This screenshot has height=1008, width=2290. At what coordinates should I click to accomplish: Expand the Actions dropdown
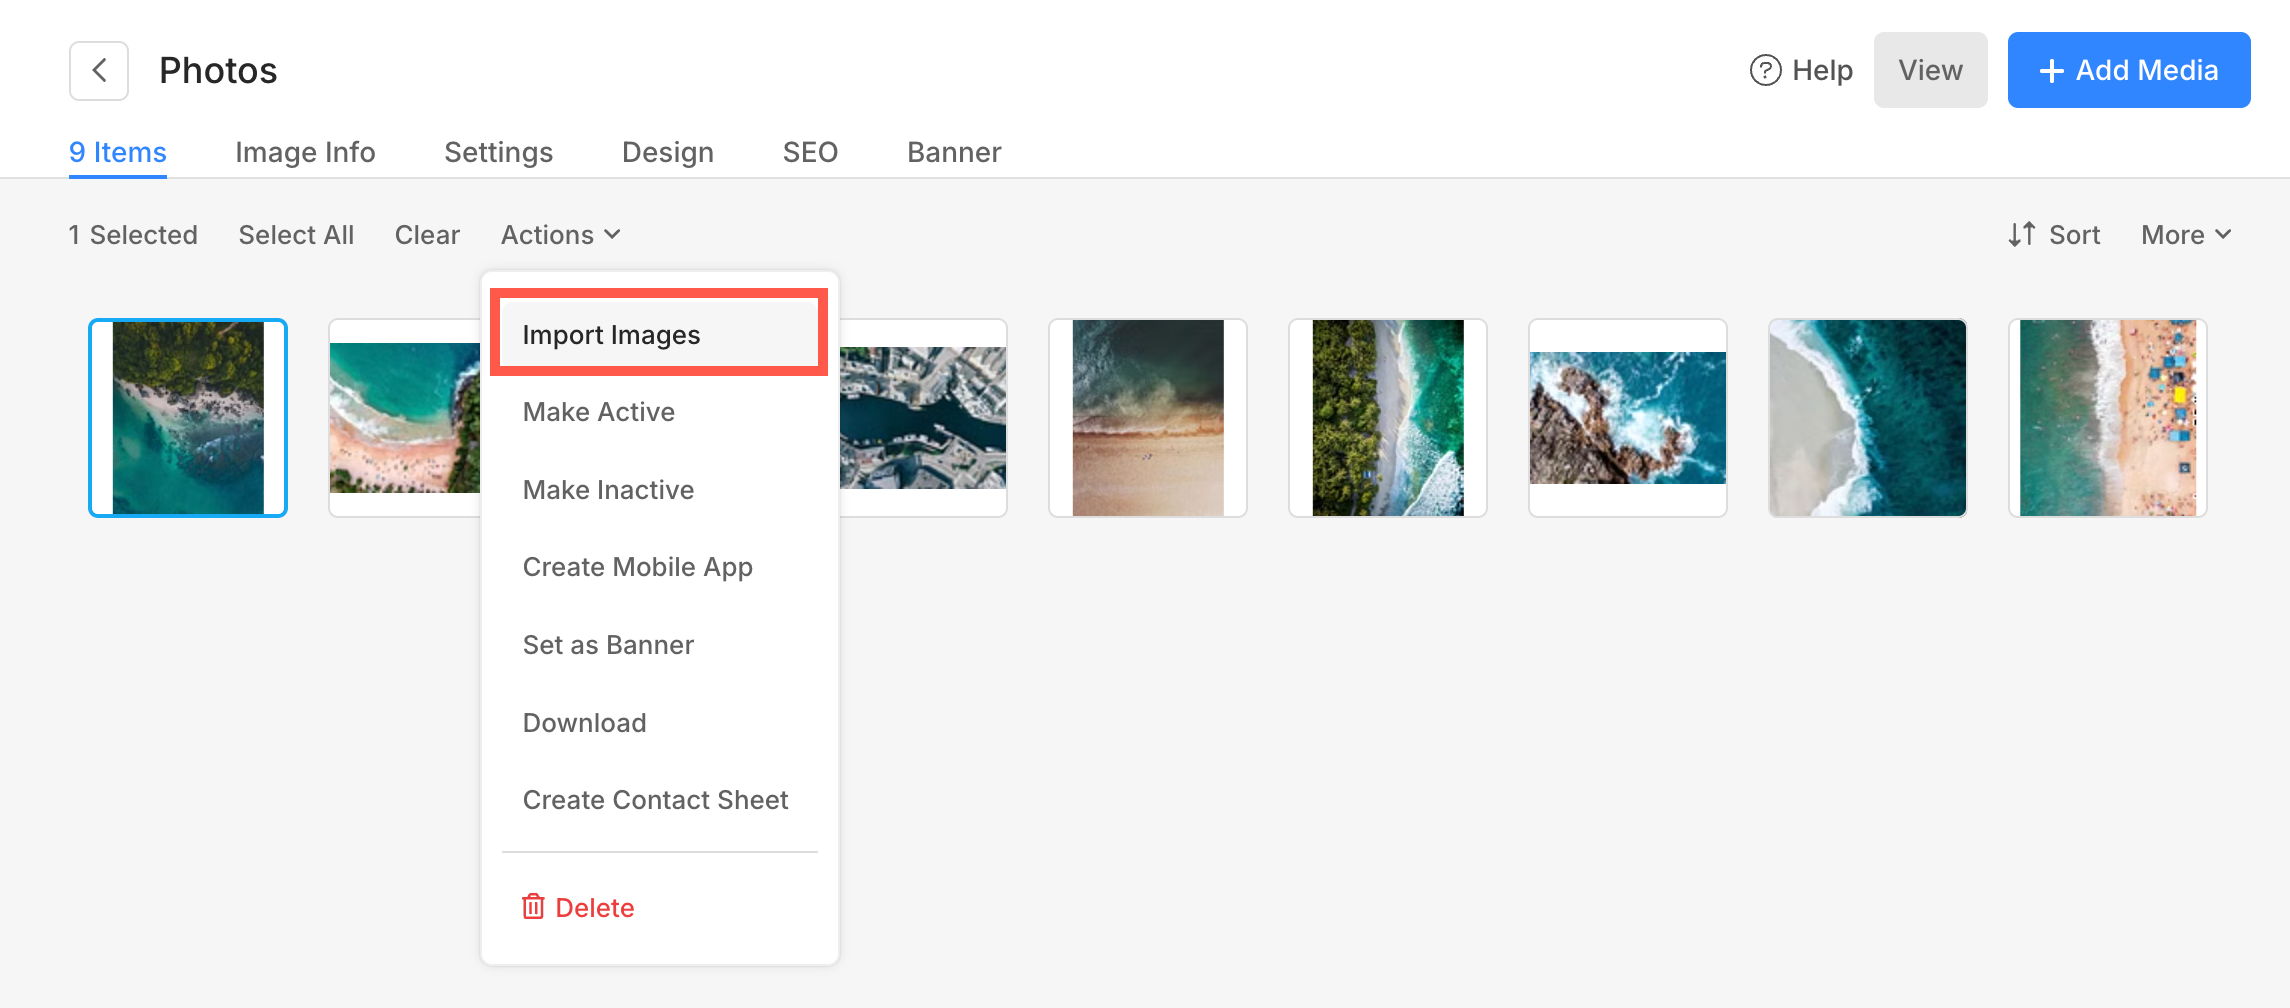[x=560, y=235]
